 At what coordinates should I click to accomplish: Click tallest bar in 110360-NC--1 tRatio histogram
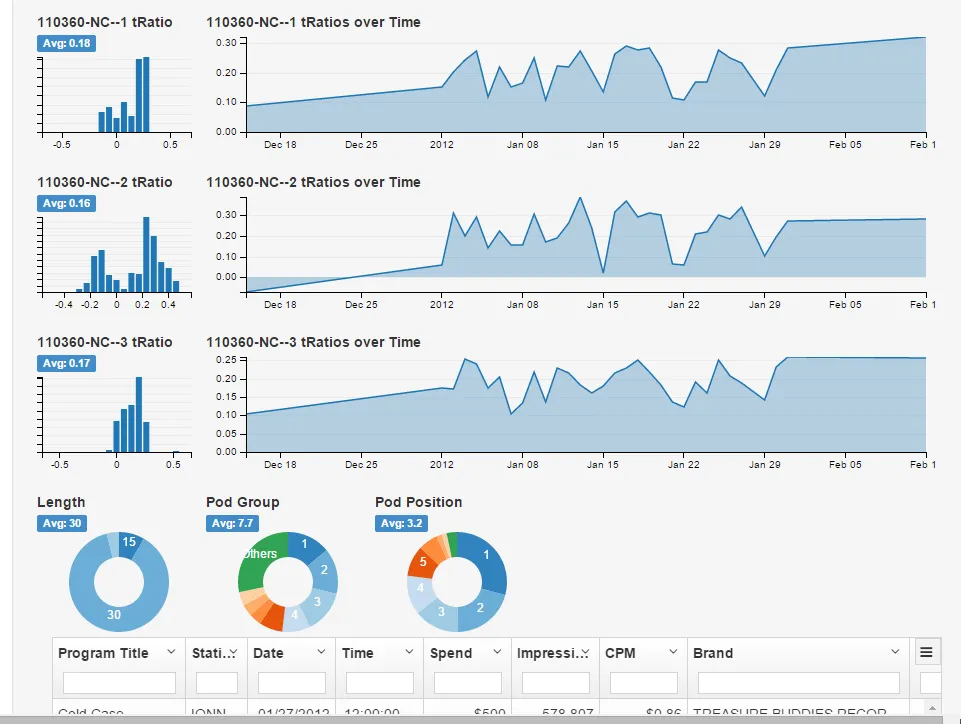pos(146,95)
